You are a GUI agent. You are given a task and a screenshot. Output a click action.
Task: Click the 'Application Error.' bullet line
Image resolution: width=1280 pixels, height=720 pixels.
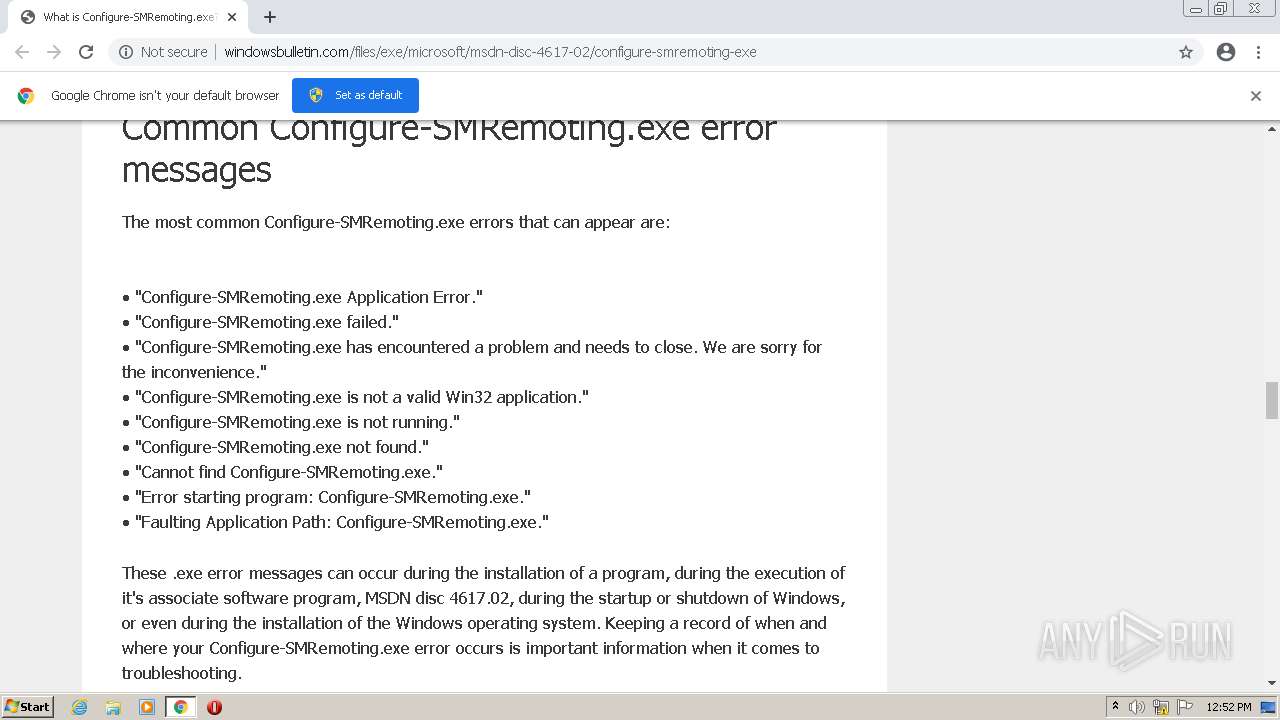coord(302,297)
